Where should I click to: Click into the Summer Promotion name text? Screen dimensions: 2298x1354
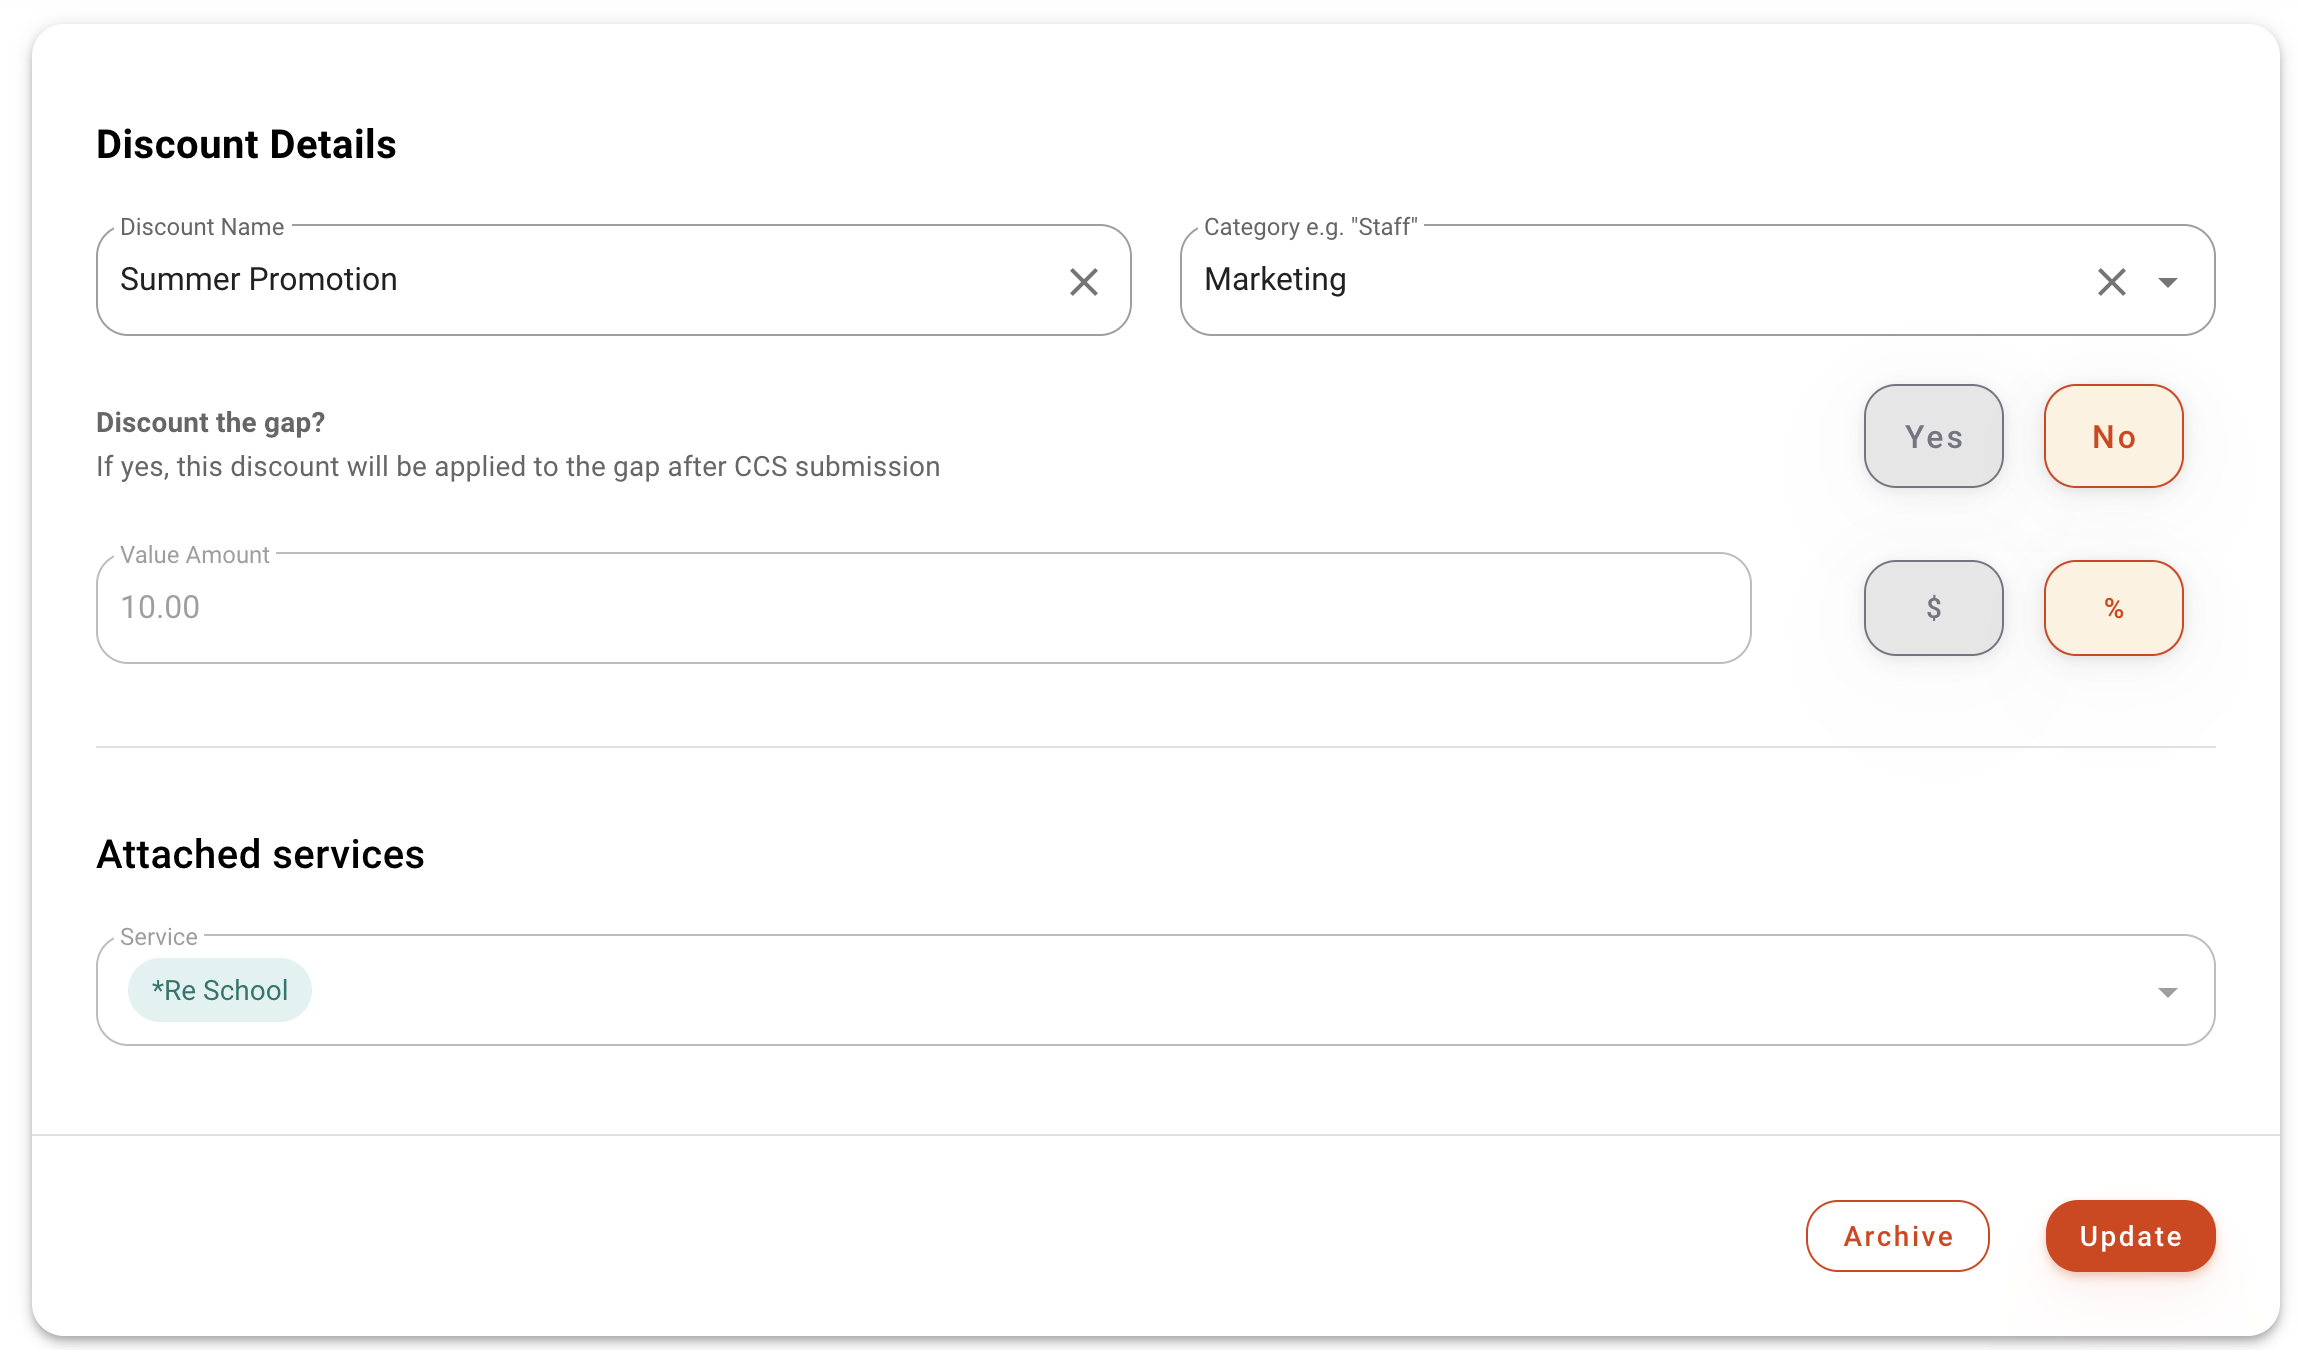pos(259,280)
